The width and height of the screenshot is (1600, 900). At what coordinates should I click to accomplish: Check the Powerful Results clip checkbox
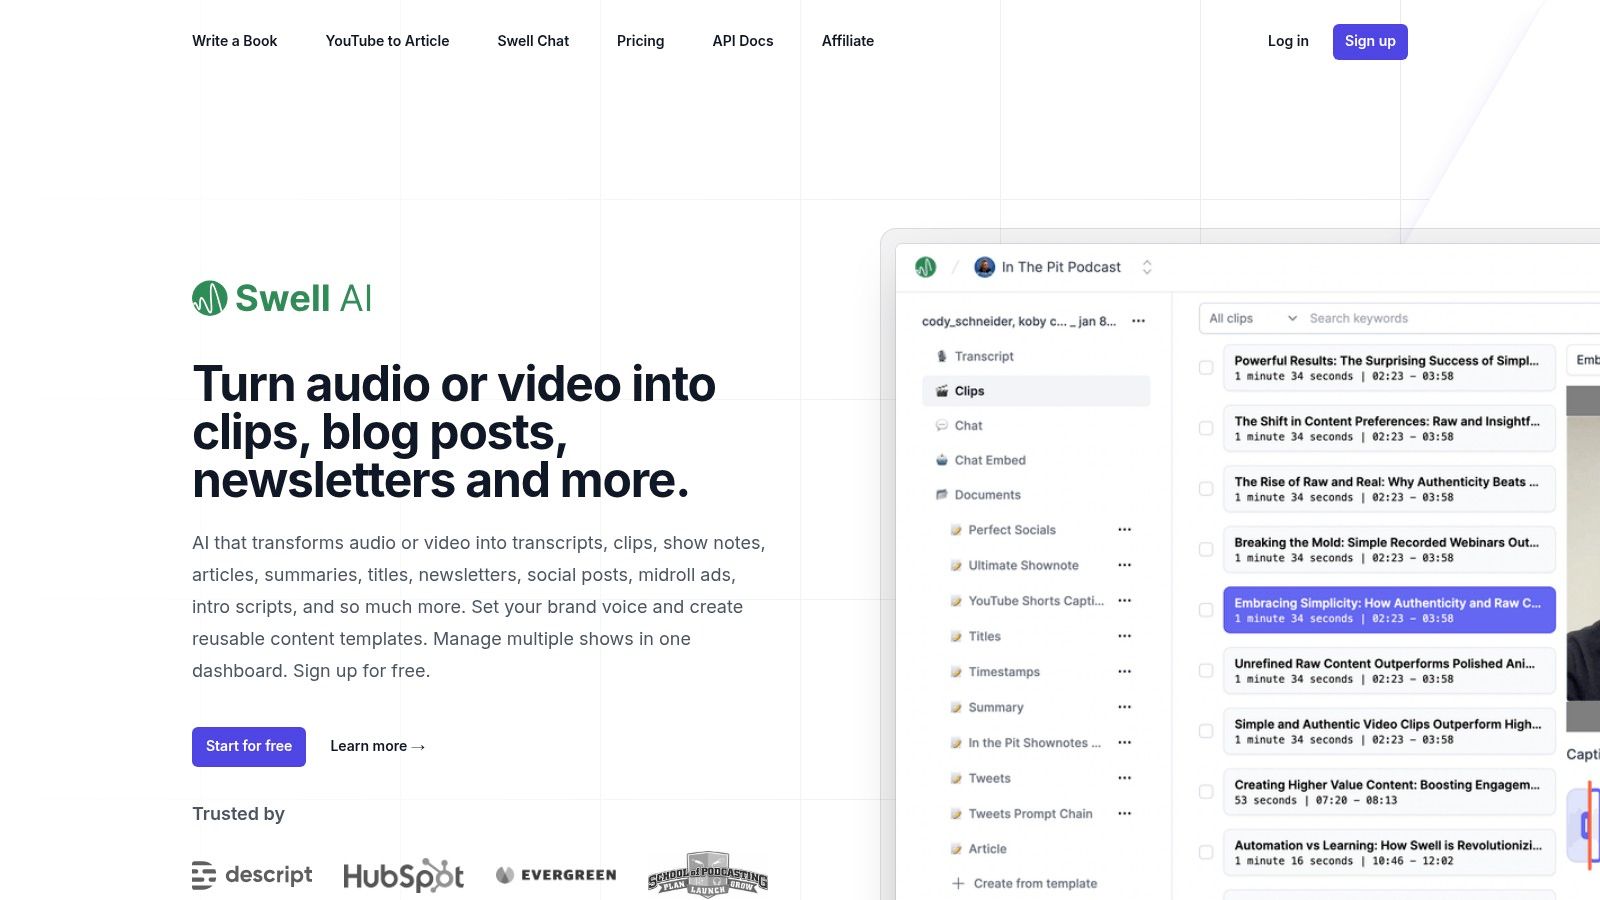pos(1206,368)
